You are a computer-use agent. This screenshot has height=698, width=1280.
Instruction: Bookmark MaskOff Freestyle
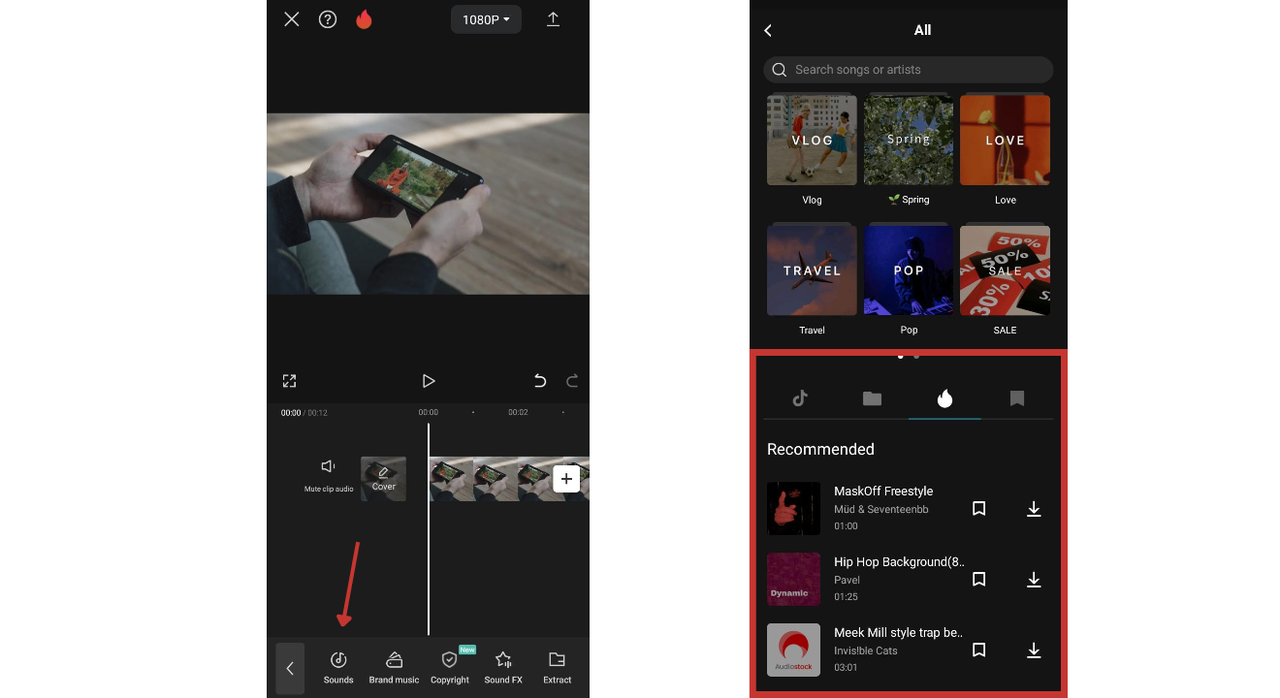979,509
